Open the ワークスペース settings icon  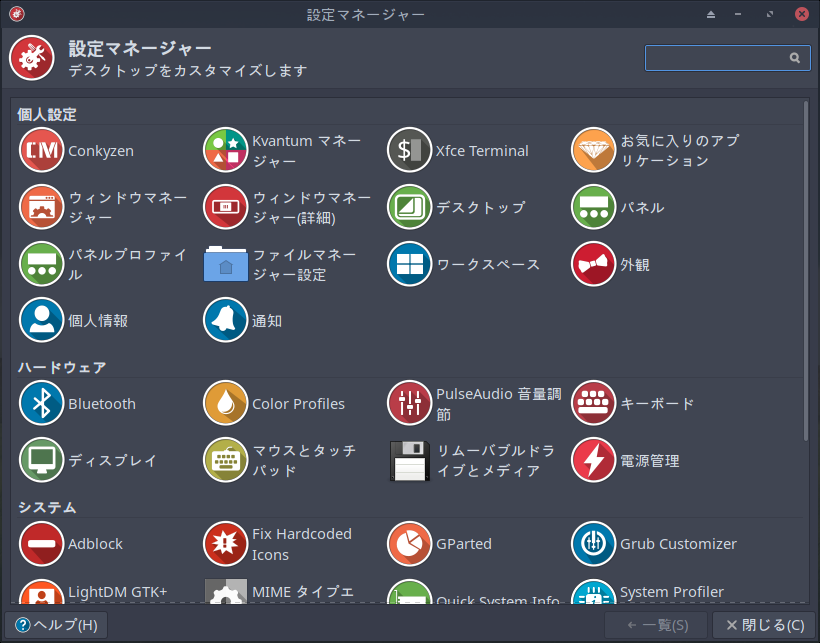click(409, 264)
